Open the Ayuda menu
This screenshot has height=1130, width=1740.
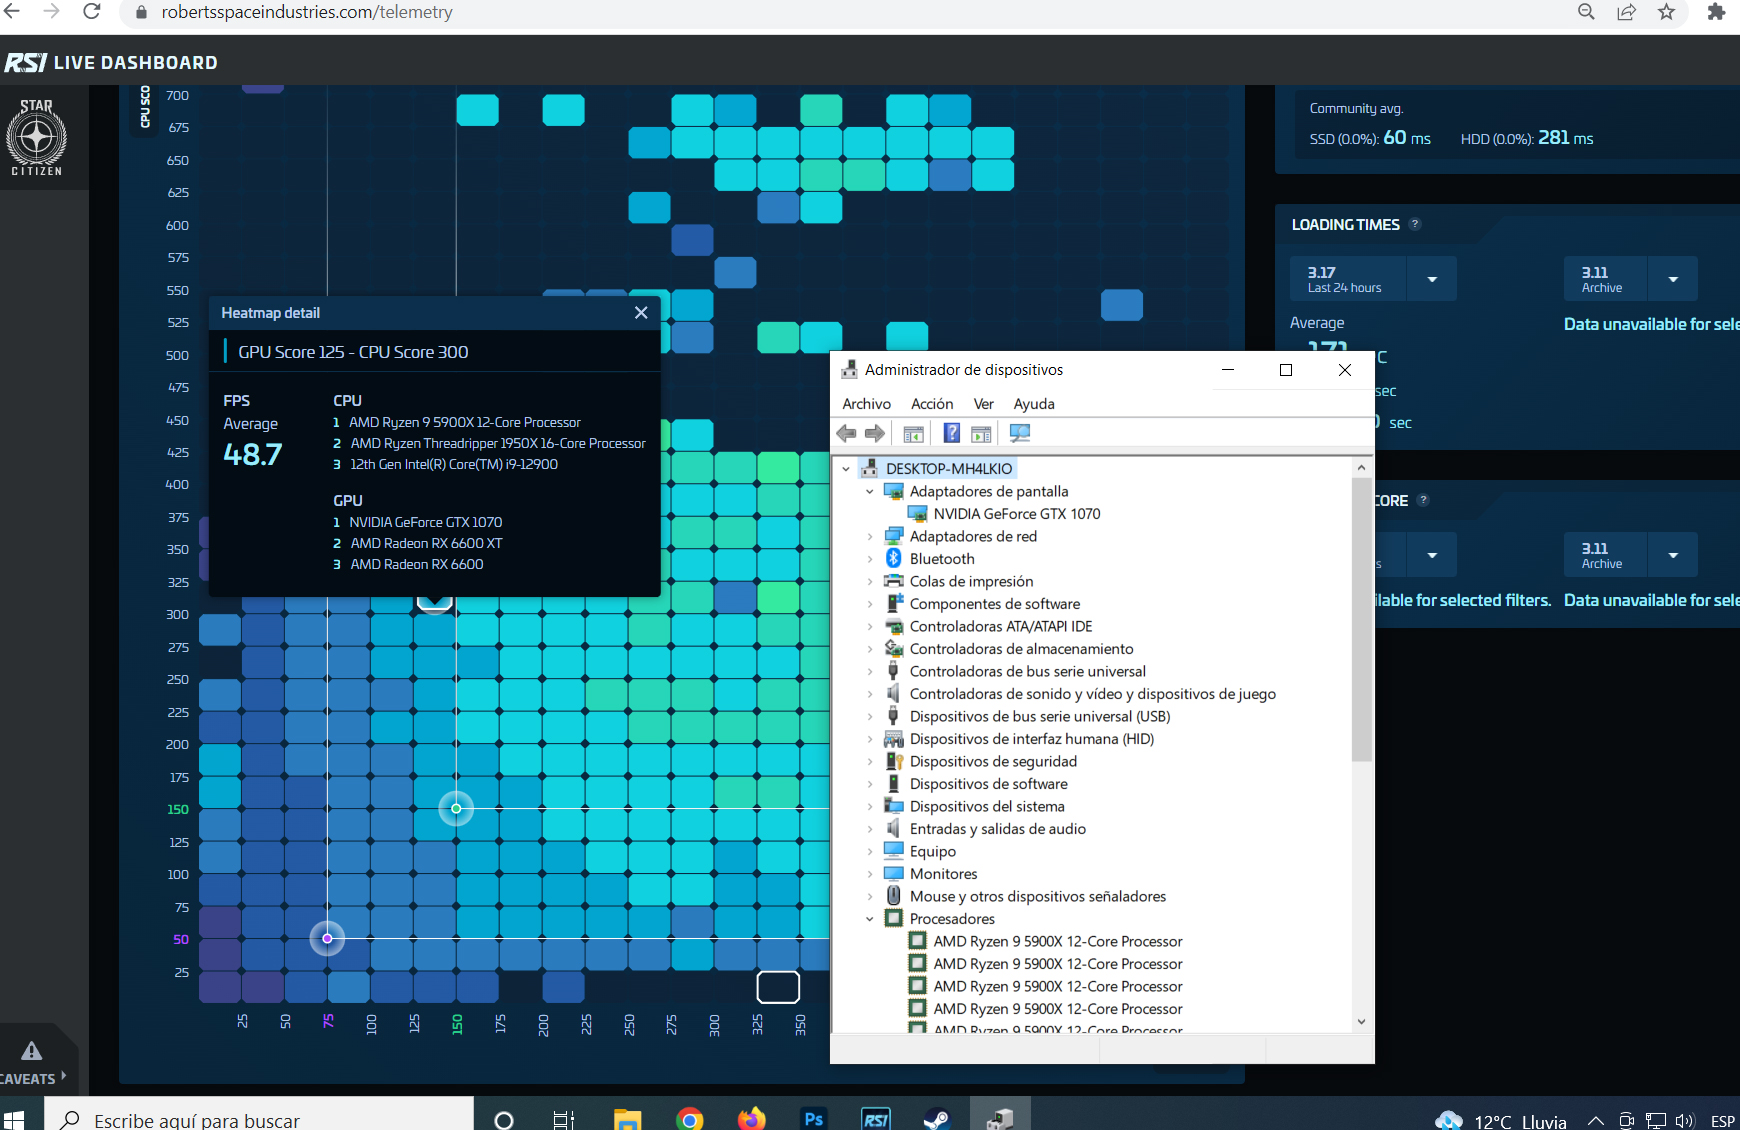coord(1034,403)
